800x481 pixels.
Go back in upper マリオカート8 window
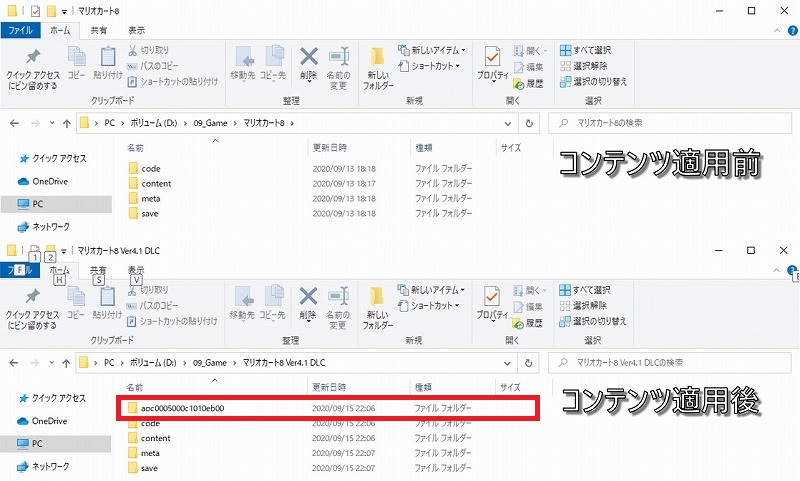pos(14,123)
